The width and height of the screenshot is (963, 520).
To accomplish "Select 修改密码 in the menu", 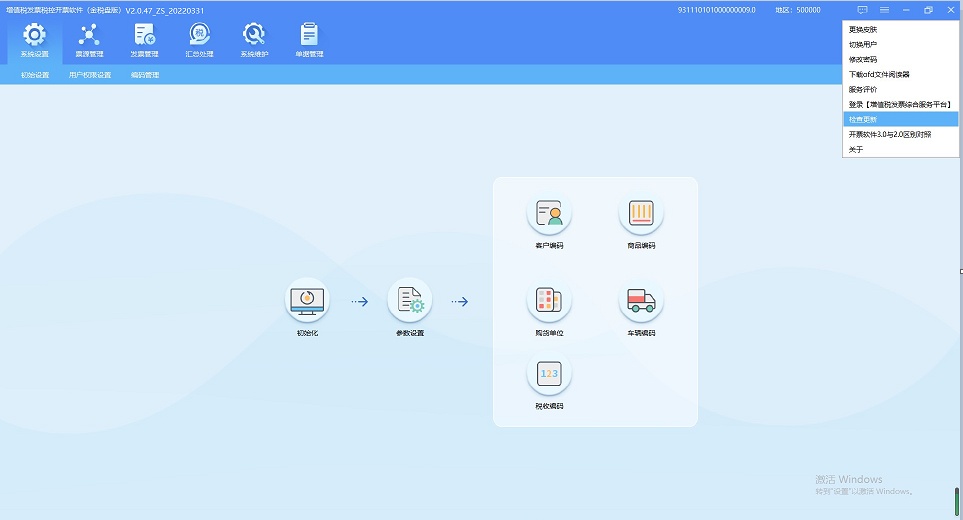I will tap(863, 59).
